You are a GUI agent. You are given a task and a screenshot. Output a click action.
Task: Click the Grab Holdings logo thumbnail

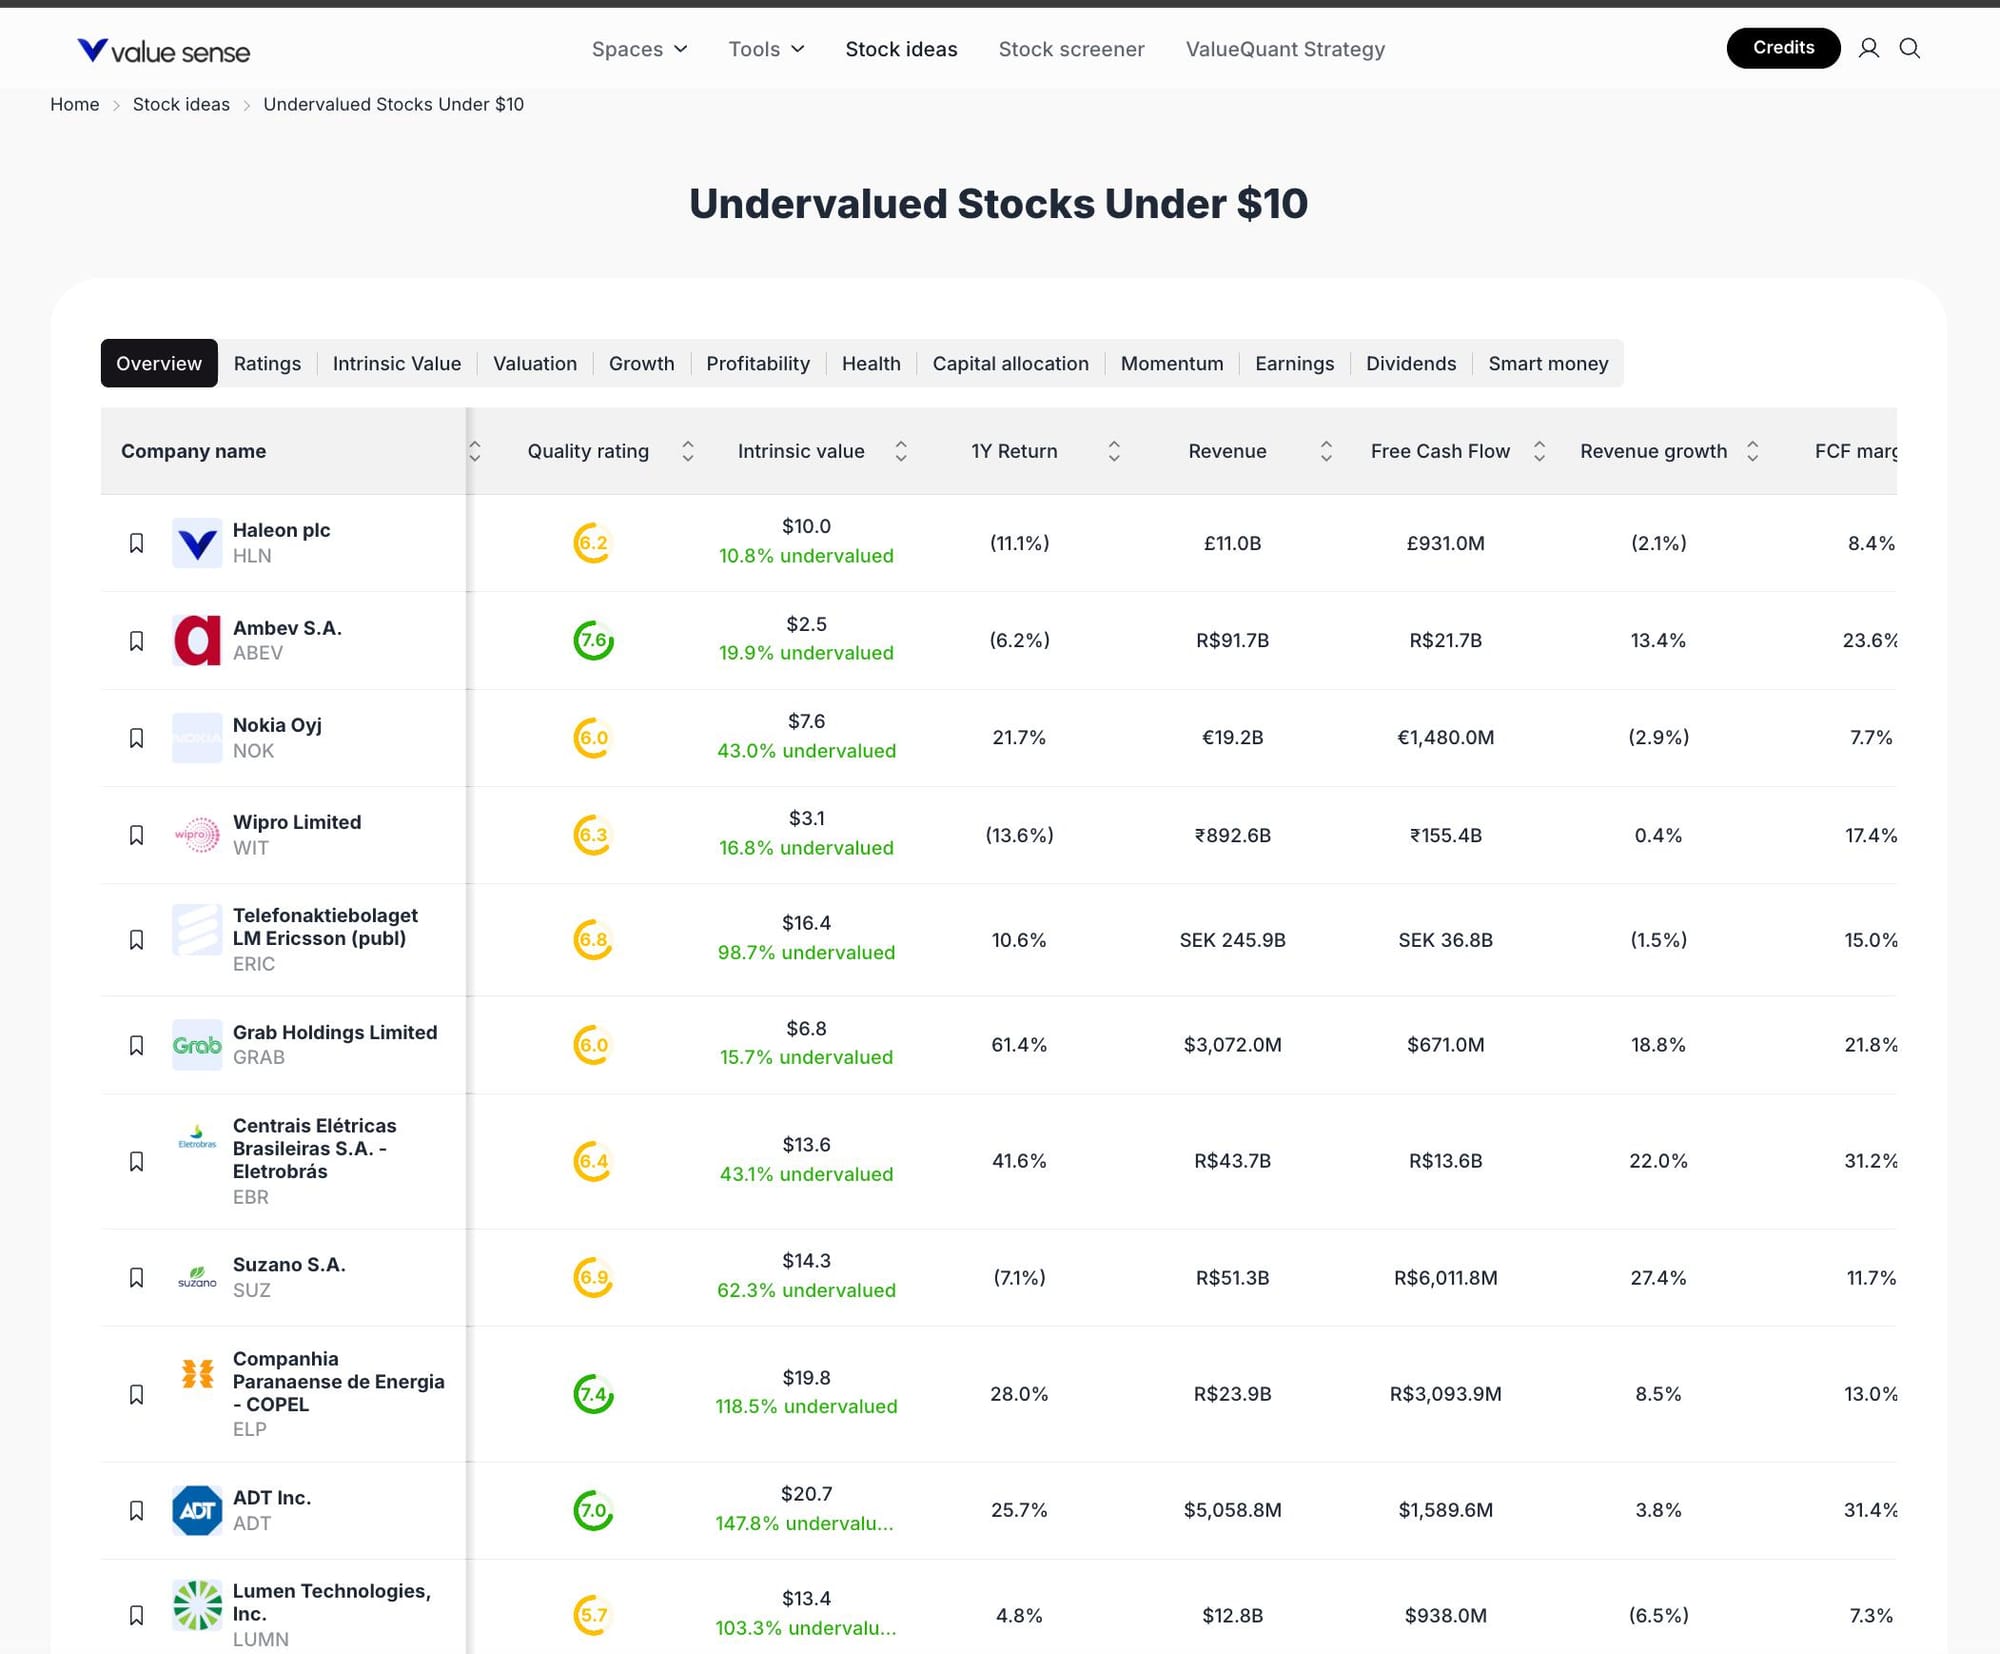197,1045
